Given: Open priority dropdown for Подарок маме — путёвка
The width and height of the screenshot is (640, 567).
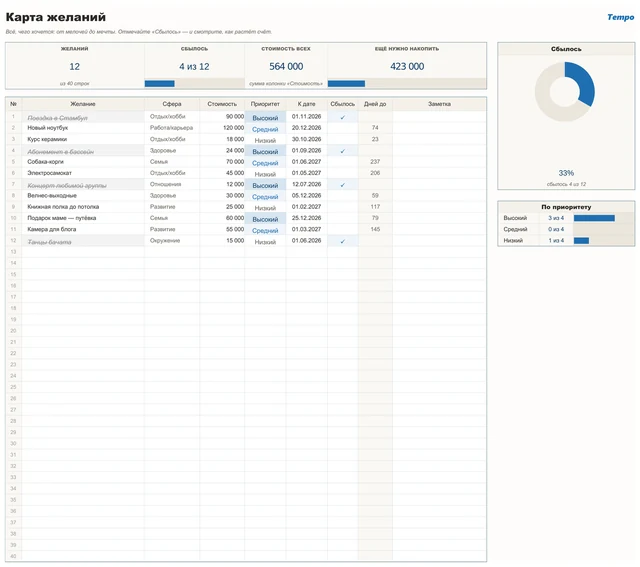Looking at the screenshot, I should pyautogui.click(x=265, y=219).
